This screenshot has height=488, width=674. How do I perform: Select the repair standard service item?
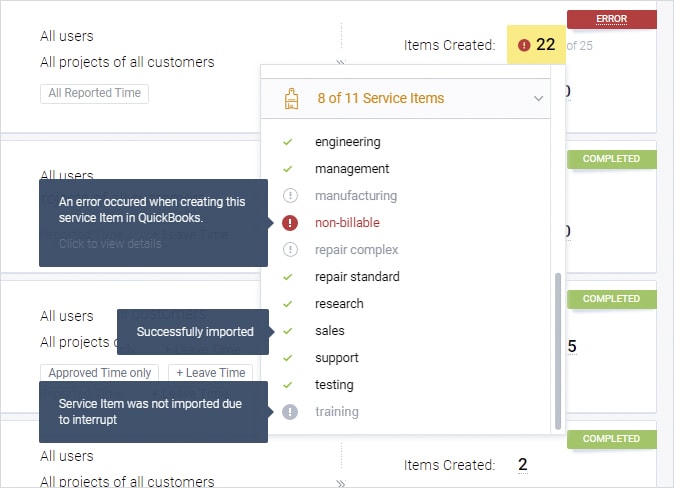click(x=357, y=277)
